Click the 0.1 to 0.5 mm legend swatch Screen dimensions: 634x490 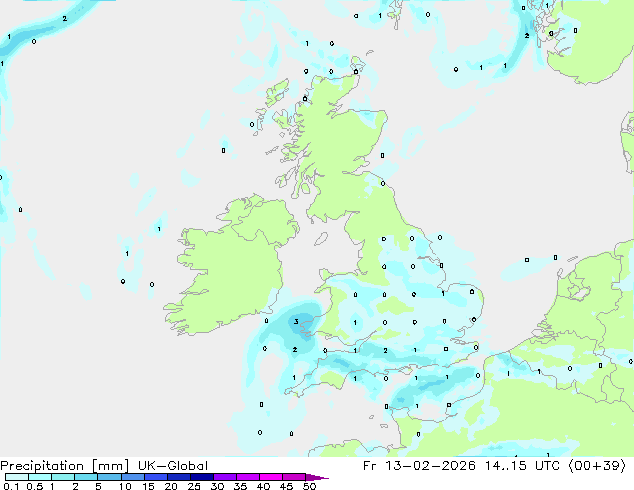(17, 477)
